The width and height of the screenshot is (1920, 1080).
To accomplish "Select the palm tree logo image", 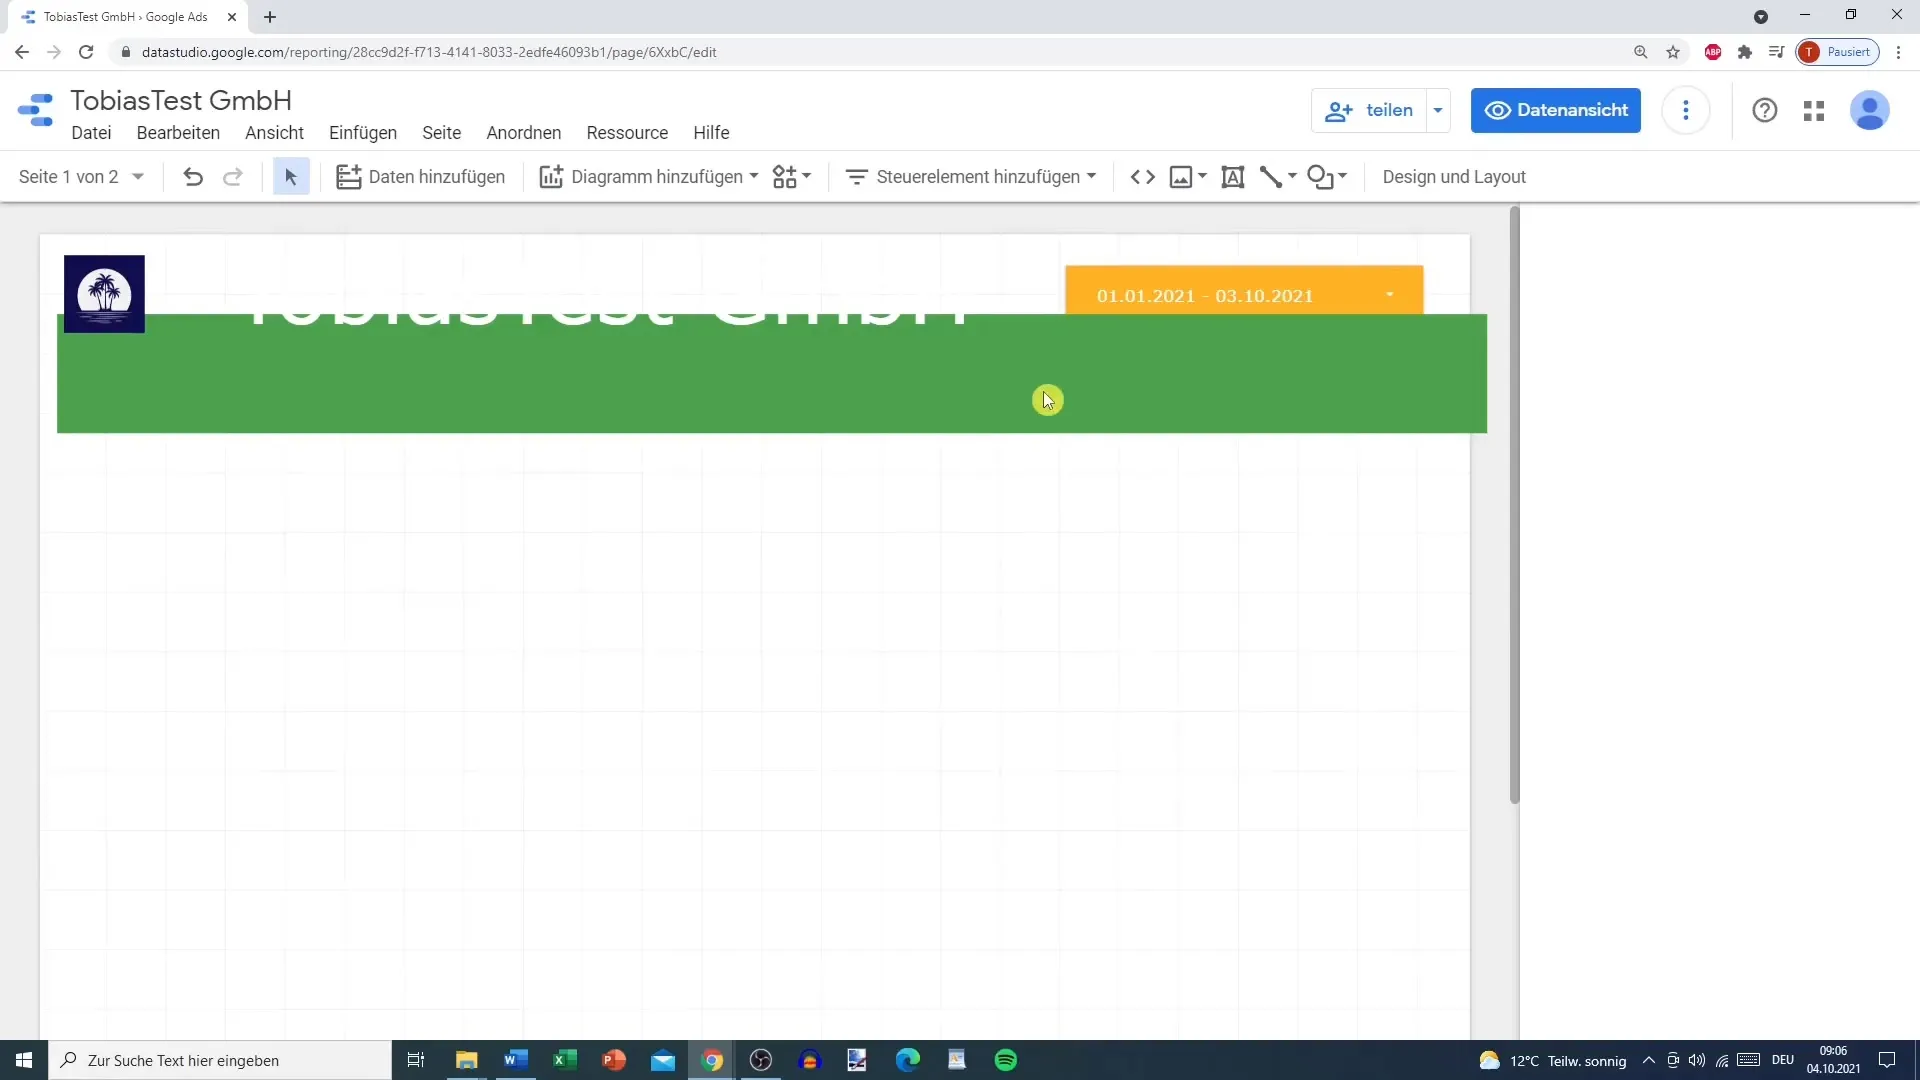I will (x=104, y=294).
